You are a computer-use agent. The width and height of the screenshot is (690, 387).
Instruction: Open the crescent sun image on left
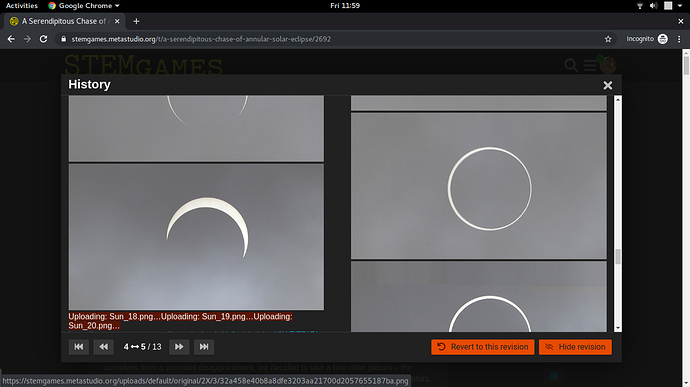(x=196, y=237)
